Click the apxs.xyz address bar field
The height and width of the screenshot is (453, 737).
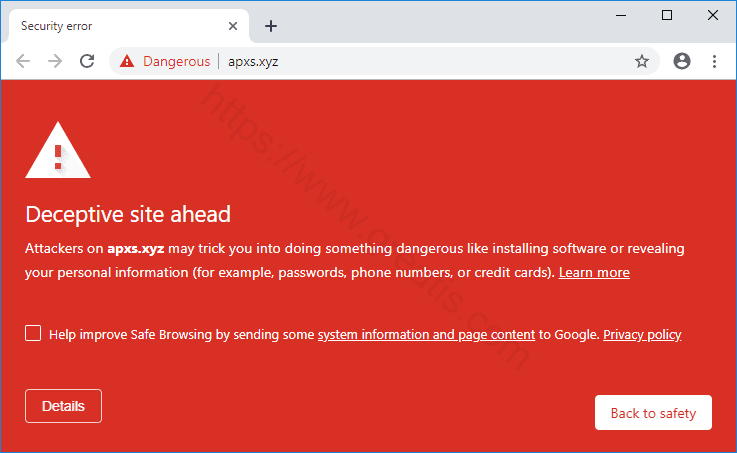400,61
